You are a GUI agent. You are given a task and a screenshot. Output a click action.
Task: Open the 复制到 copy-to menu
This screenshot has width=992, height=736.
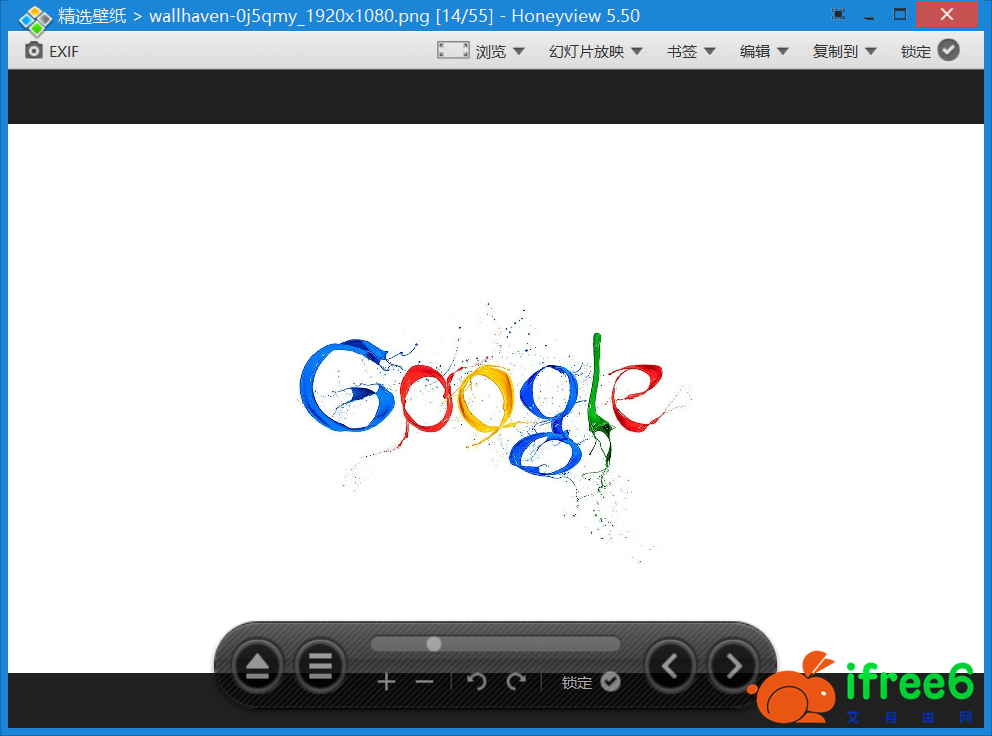point(844,51)
